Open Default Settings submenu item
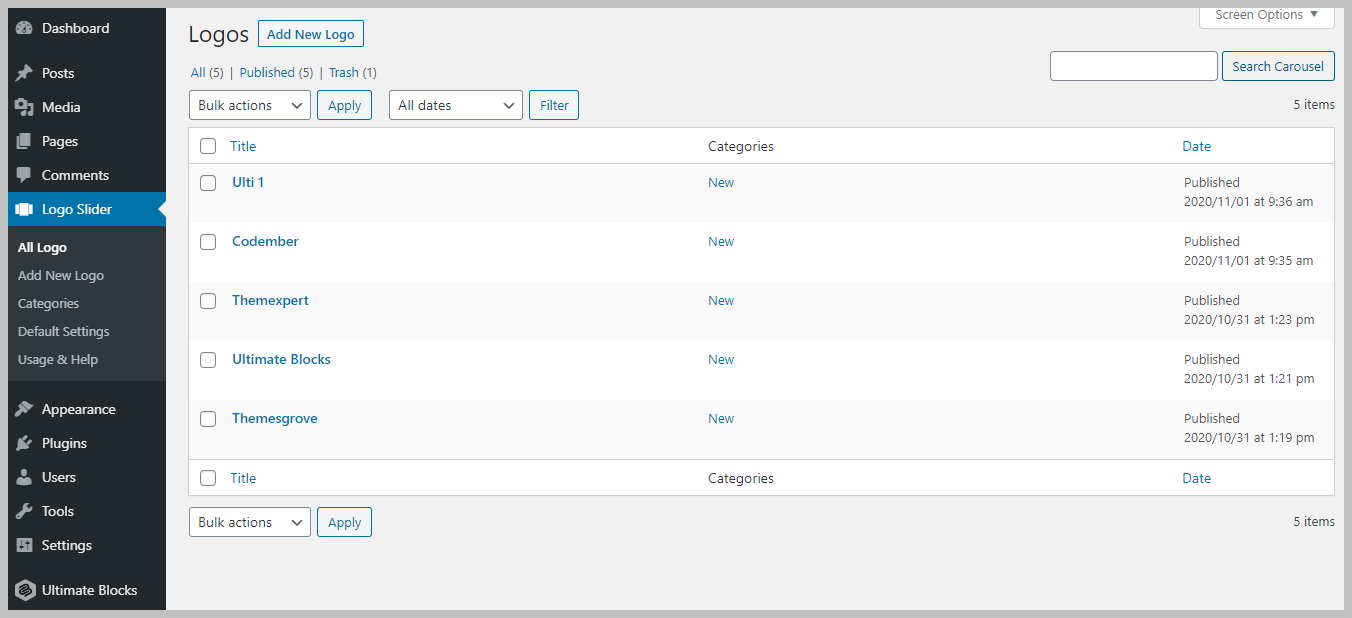 coord(64,331)
